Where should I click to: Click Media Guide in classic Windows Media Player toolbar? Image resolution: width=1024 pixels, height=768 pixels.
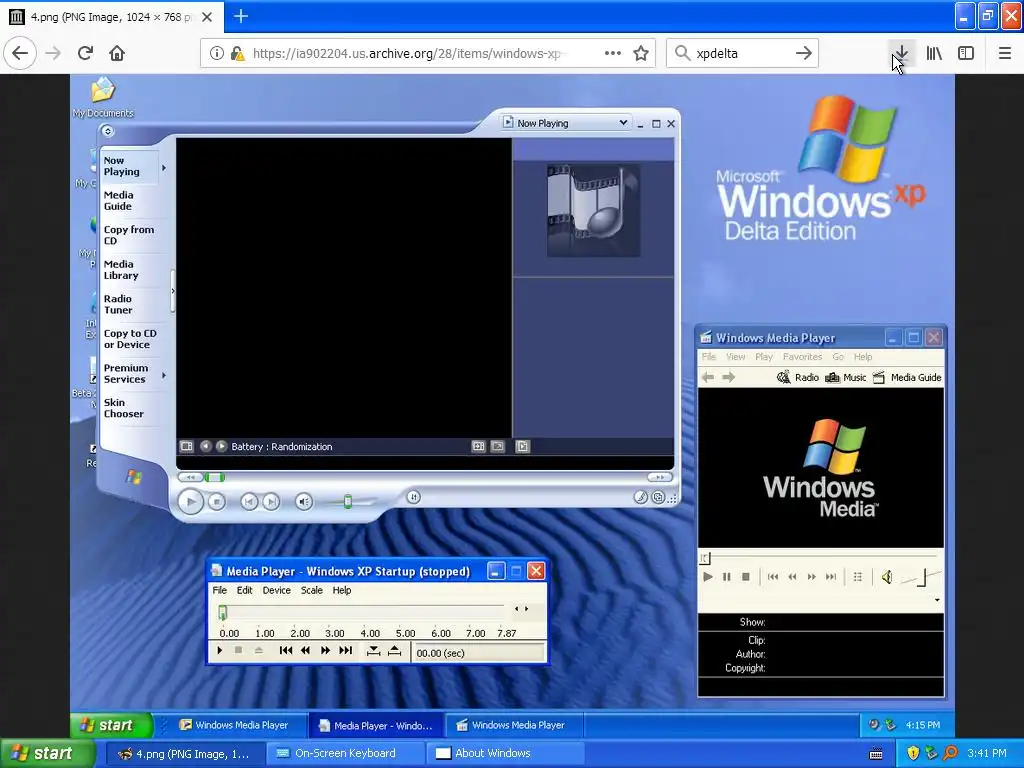(x=907, y=377)
